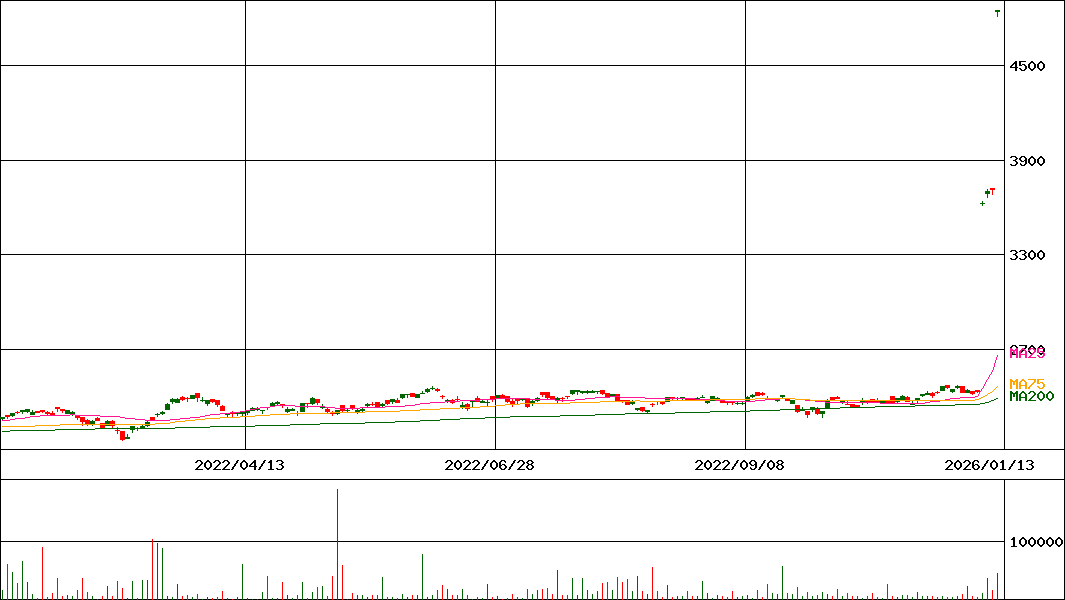1065x600 pixels.
Task: Click the 2026/01/13 date label
Action: coord(989,465)
